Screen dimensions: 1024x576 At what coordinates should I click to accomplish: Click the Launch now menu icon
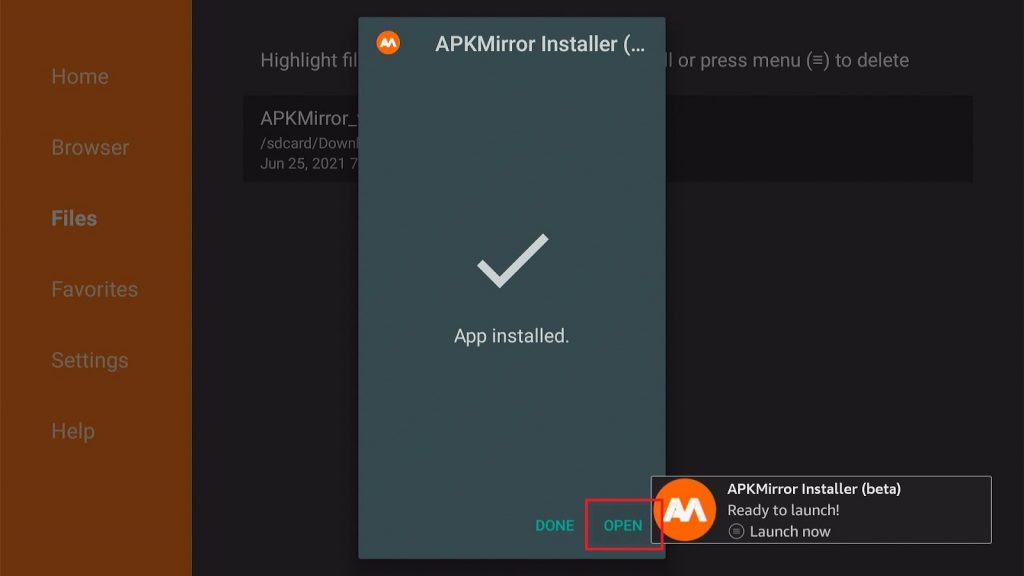736,531
